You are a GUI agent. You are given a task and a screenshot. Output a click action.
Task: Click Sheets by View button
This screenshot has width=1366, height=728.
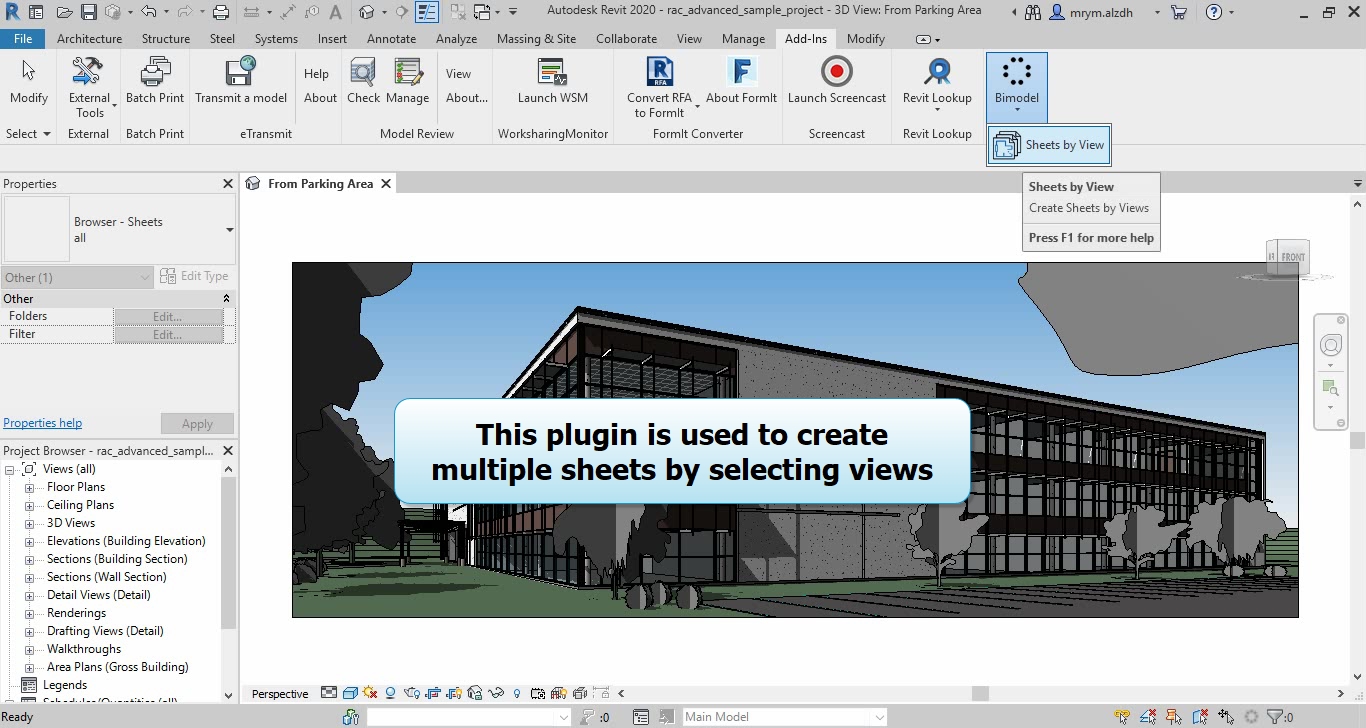coord(1049,145)
